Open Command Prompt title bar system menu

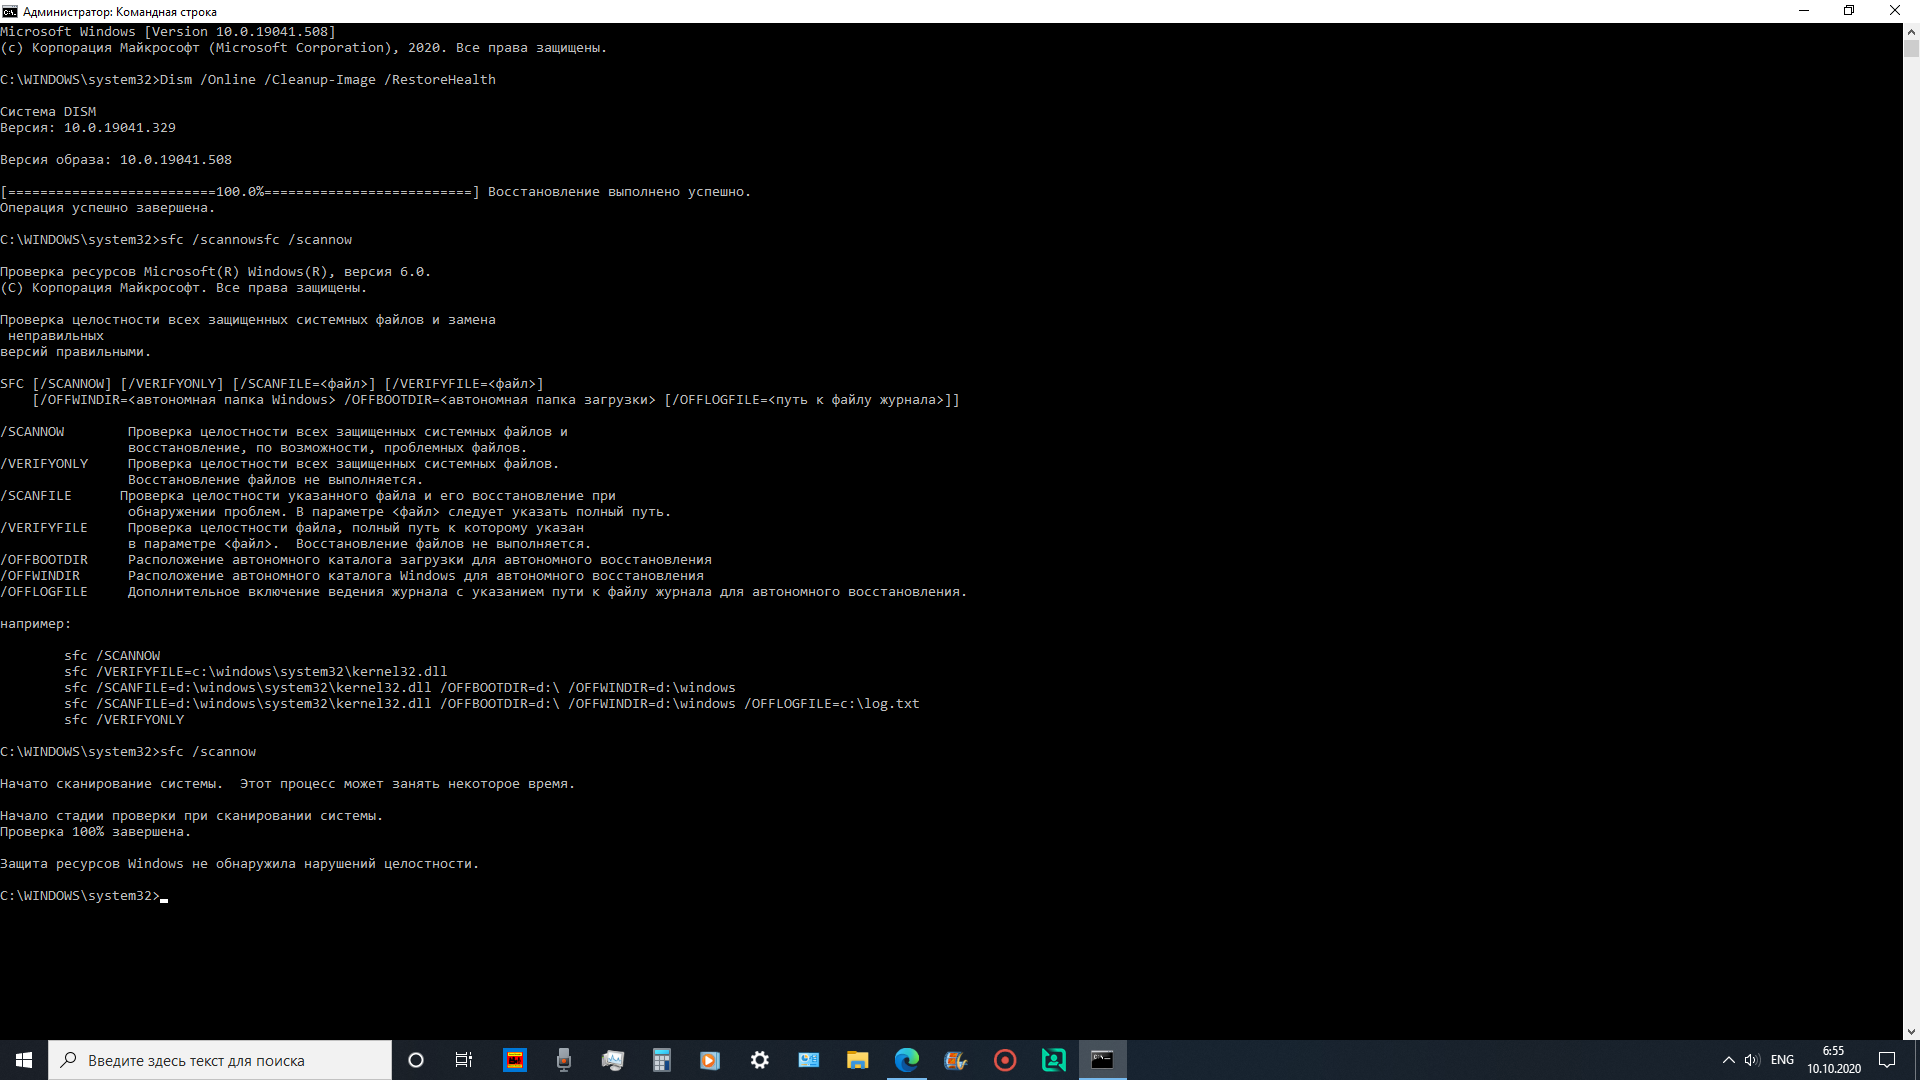coord(10,11)
